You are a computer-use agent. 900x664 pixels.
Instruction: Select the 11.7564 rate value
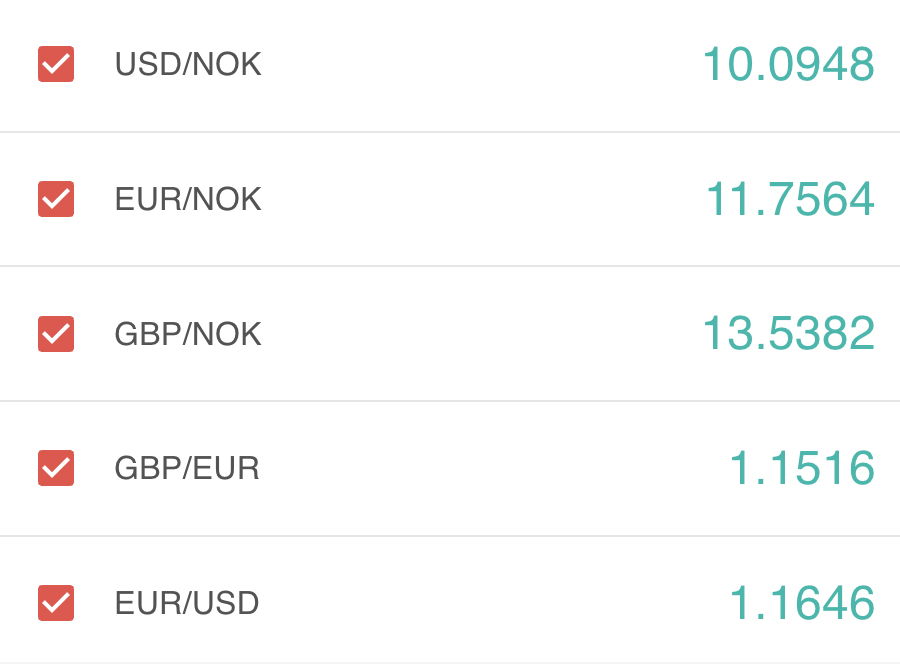point(790,199)
